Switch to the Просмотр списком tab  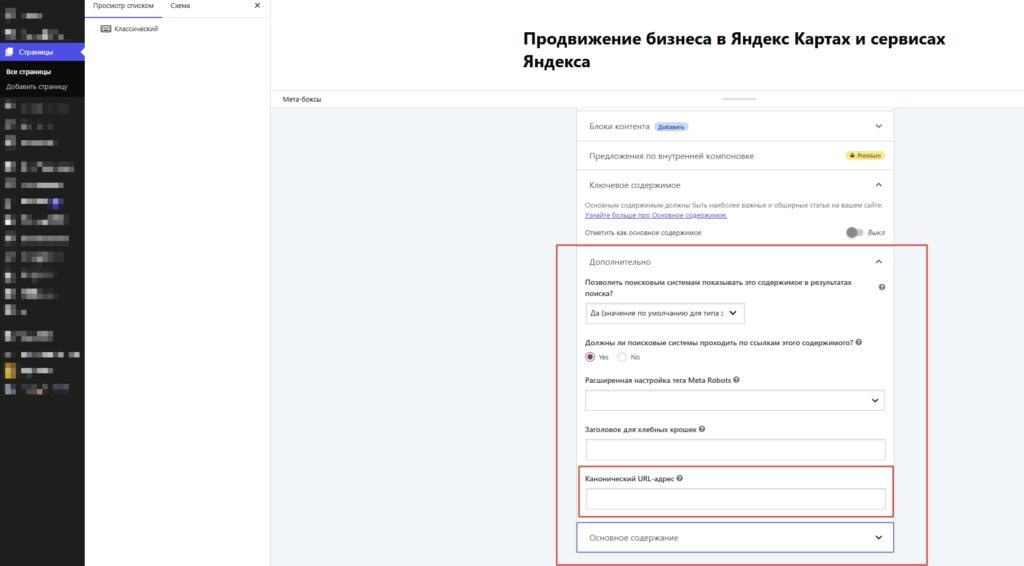tap(123, 6)
